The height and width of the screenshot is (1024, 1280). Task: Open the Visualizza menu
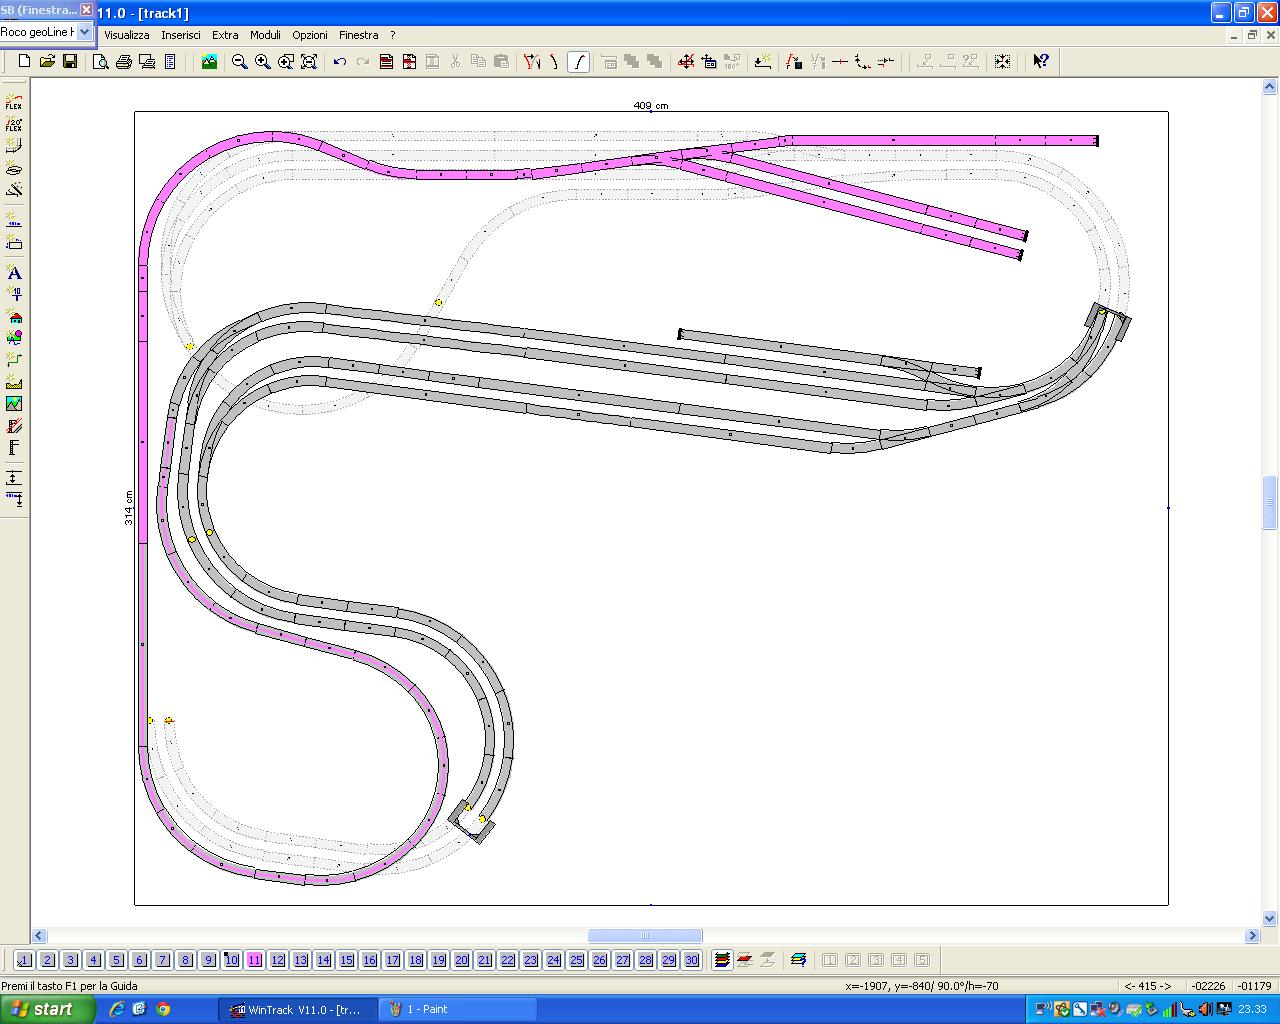pyautogui.click(x=127, y=35)
